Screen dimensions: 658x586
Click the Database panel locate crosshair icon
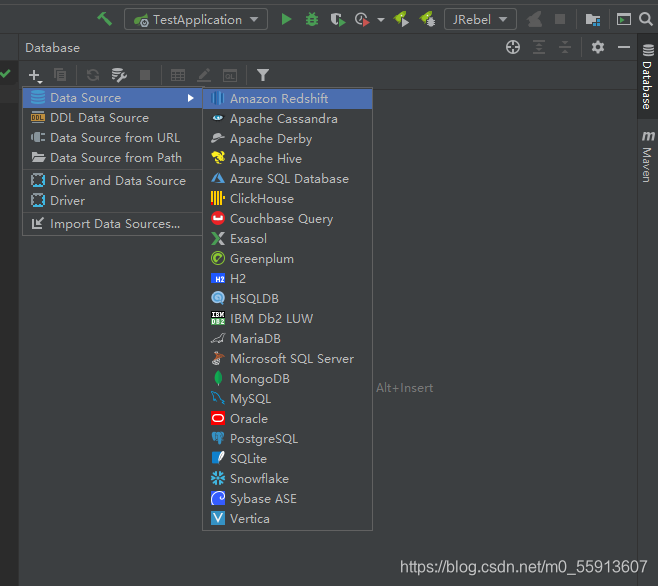click(513, 47)
